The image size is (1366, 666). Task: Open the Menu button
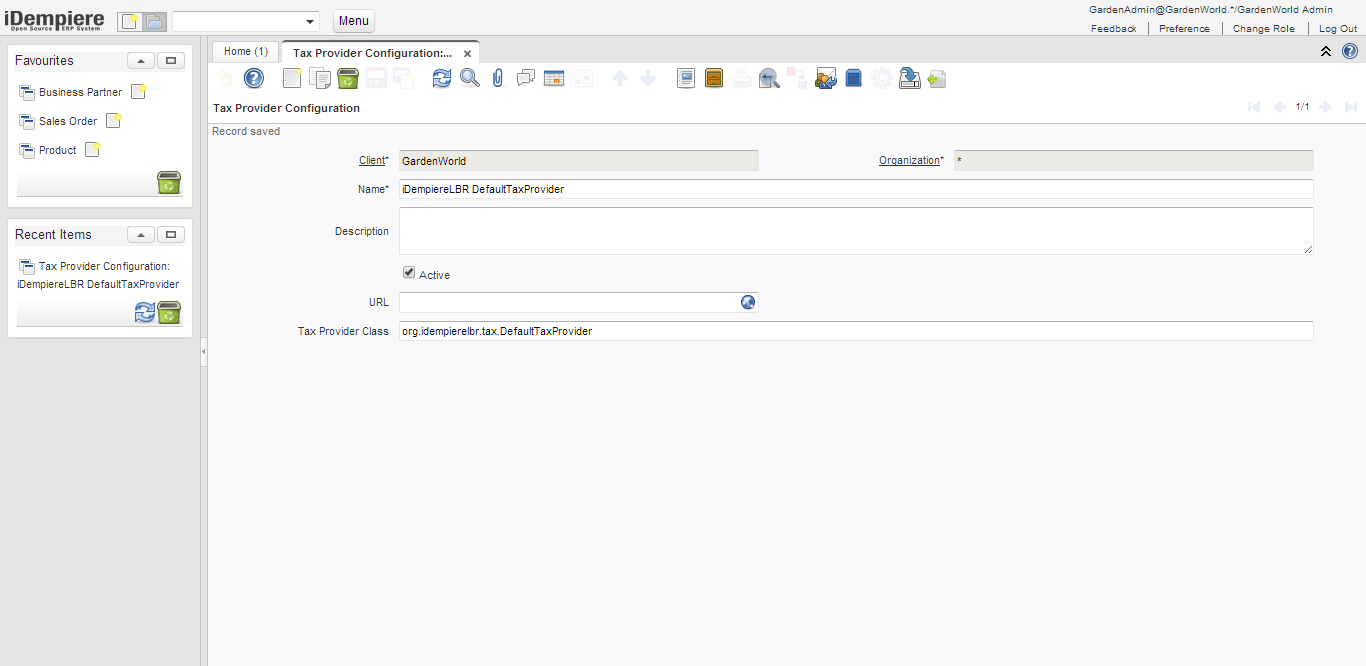coord(353,21)
